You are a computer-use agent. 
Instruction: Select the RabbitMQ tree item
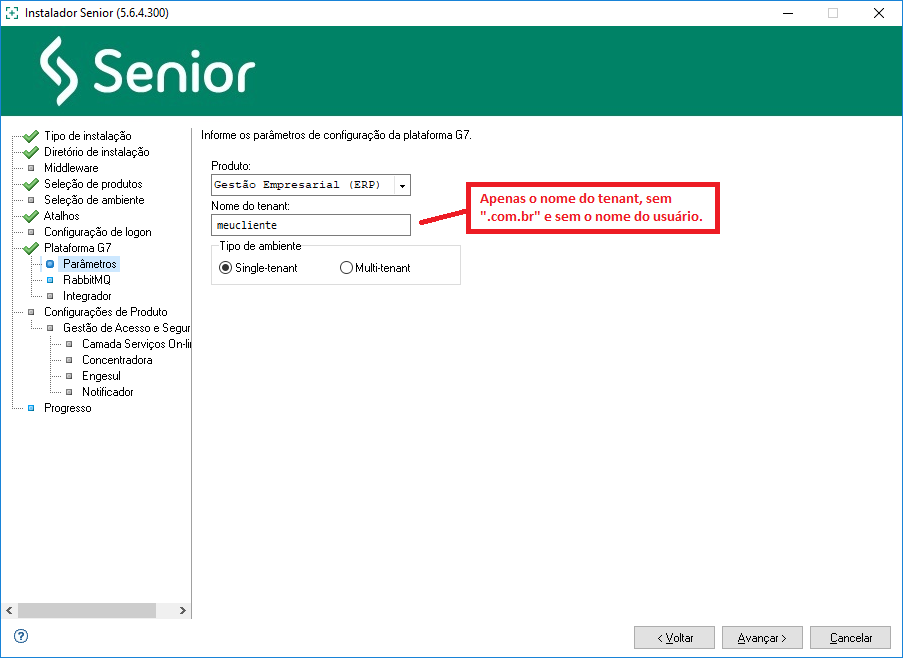[x=87, y=280]
